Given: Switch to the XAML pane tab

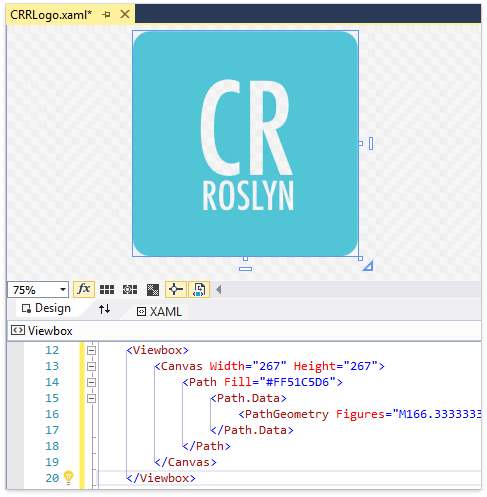Looking at the screenshot, I should (159, 312).
